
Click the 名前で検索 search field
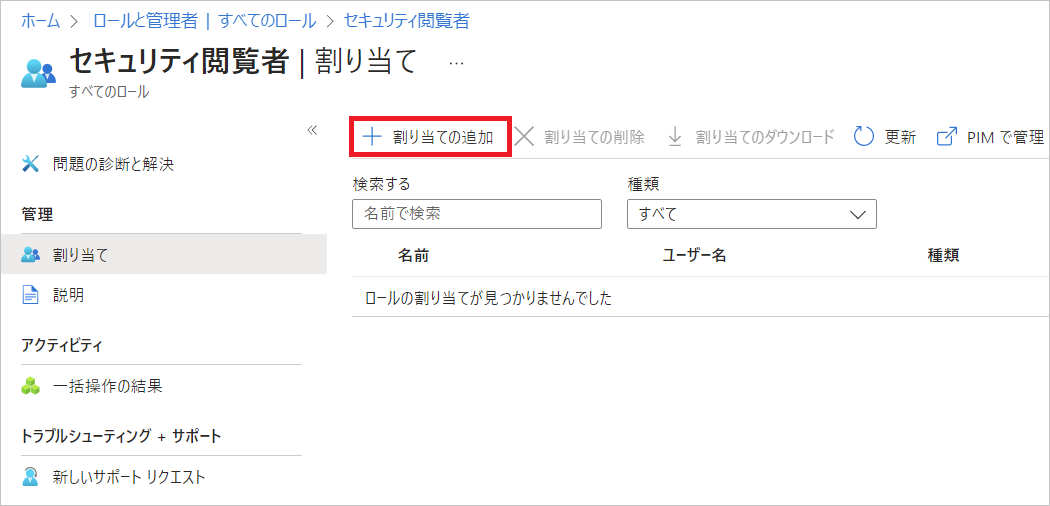tap(477, 214)
